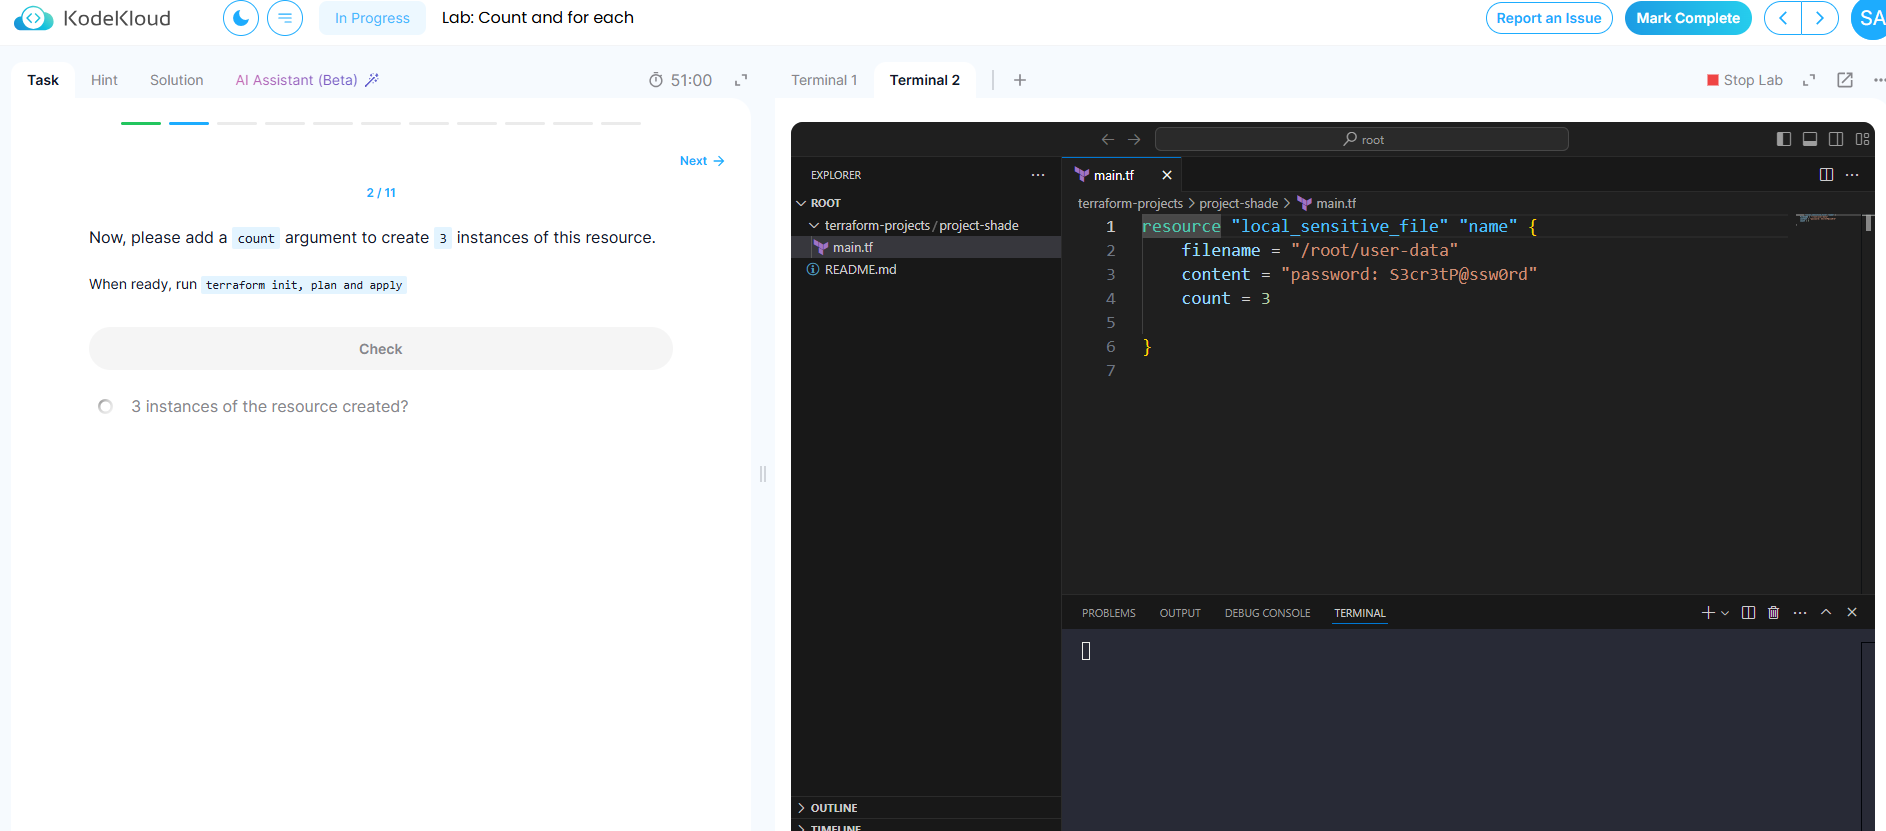1886x831 pixels.
Task: Open the lab in a new window
Action: click(1845, 80)
